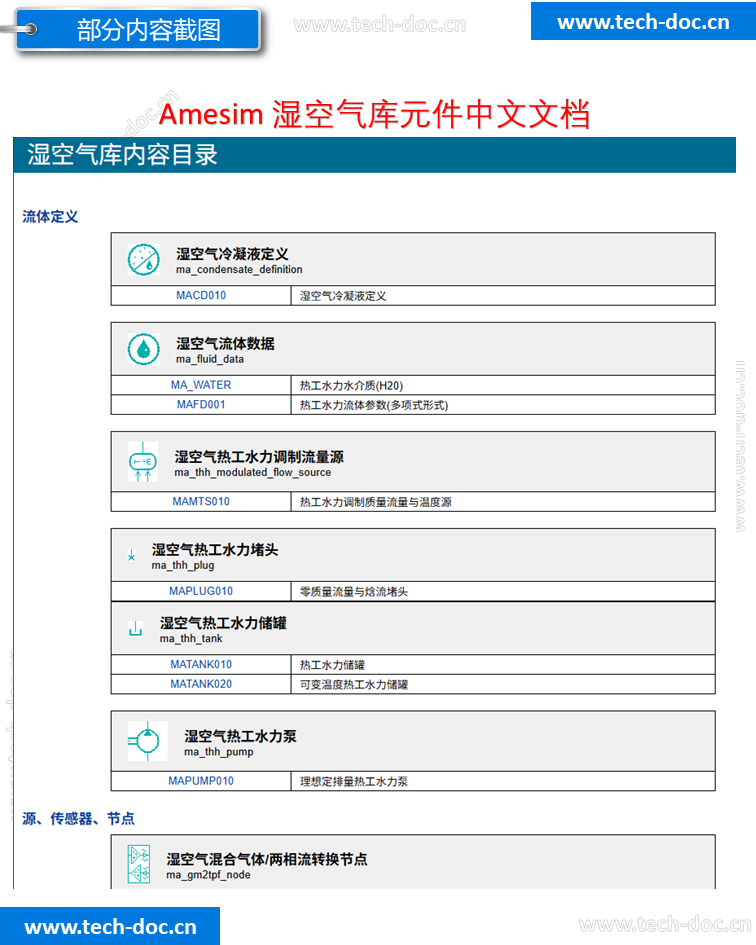
Task: Select the 湿空气热工水力调制流量源 title
Action: (259, 457)
